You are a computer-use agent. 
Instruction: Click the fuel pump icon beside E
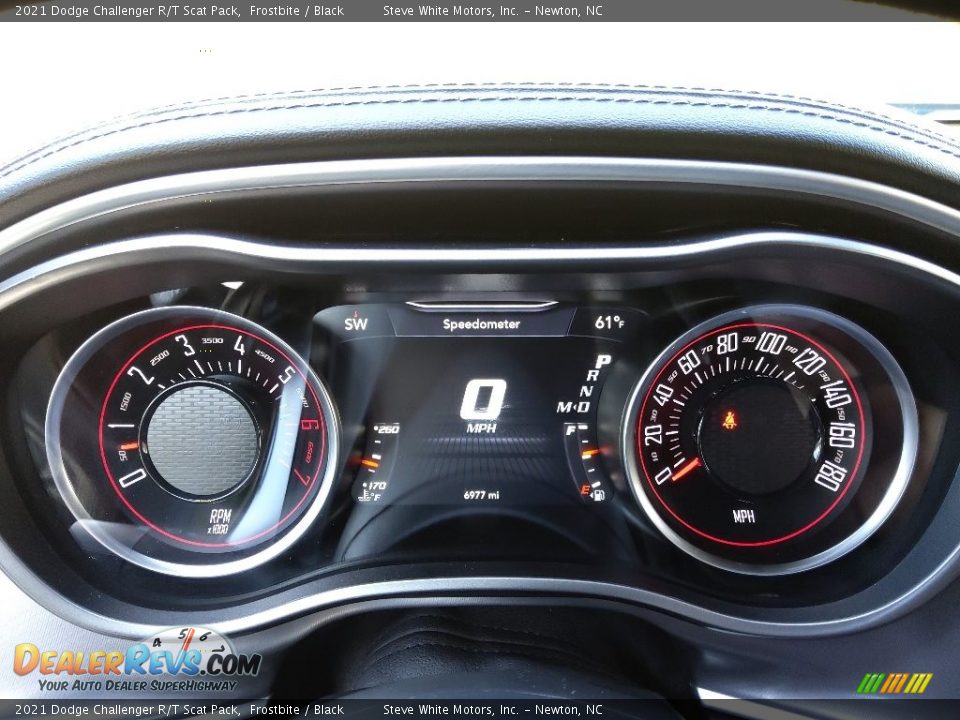click(x=599, y=495)
